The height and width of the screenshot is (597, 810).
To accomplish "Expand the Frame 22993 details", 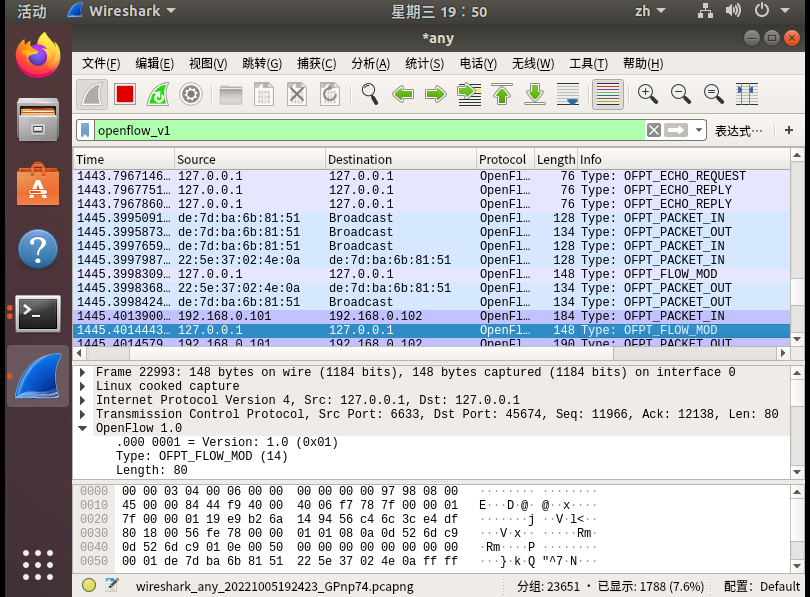I will pyautogui.click(x=83, y=372).
